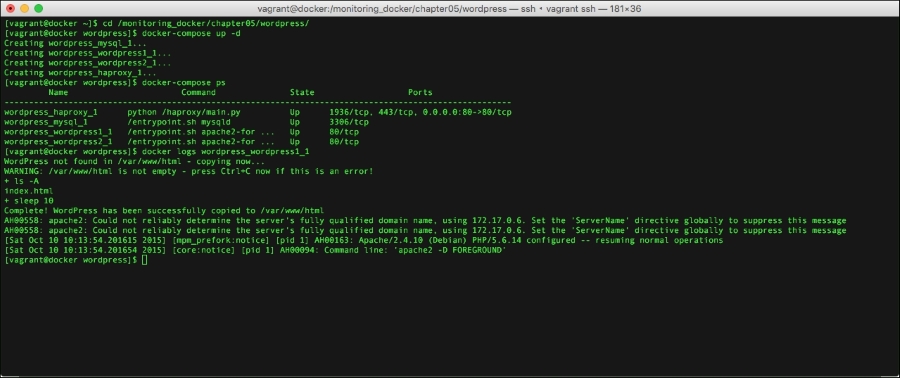Image resolution: width=900 pixels, height=378 pixels.
Task: Click 'Creating wordpress_mysql_1...' output line
Action: [x=75, y=43]
